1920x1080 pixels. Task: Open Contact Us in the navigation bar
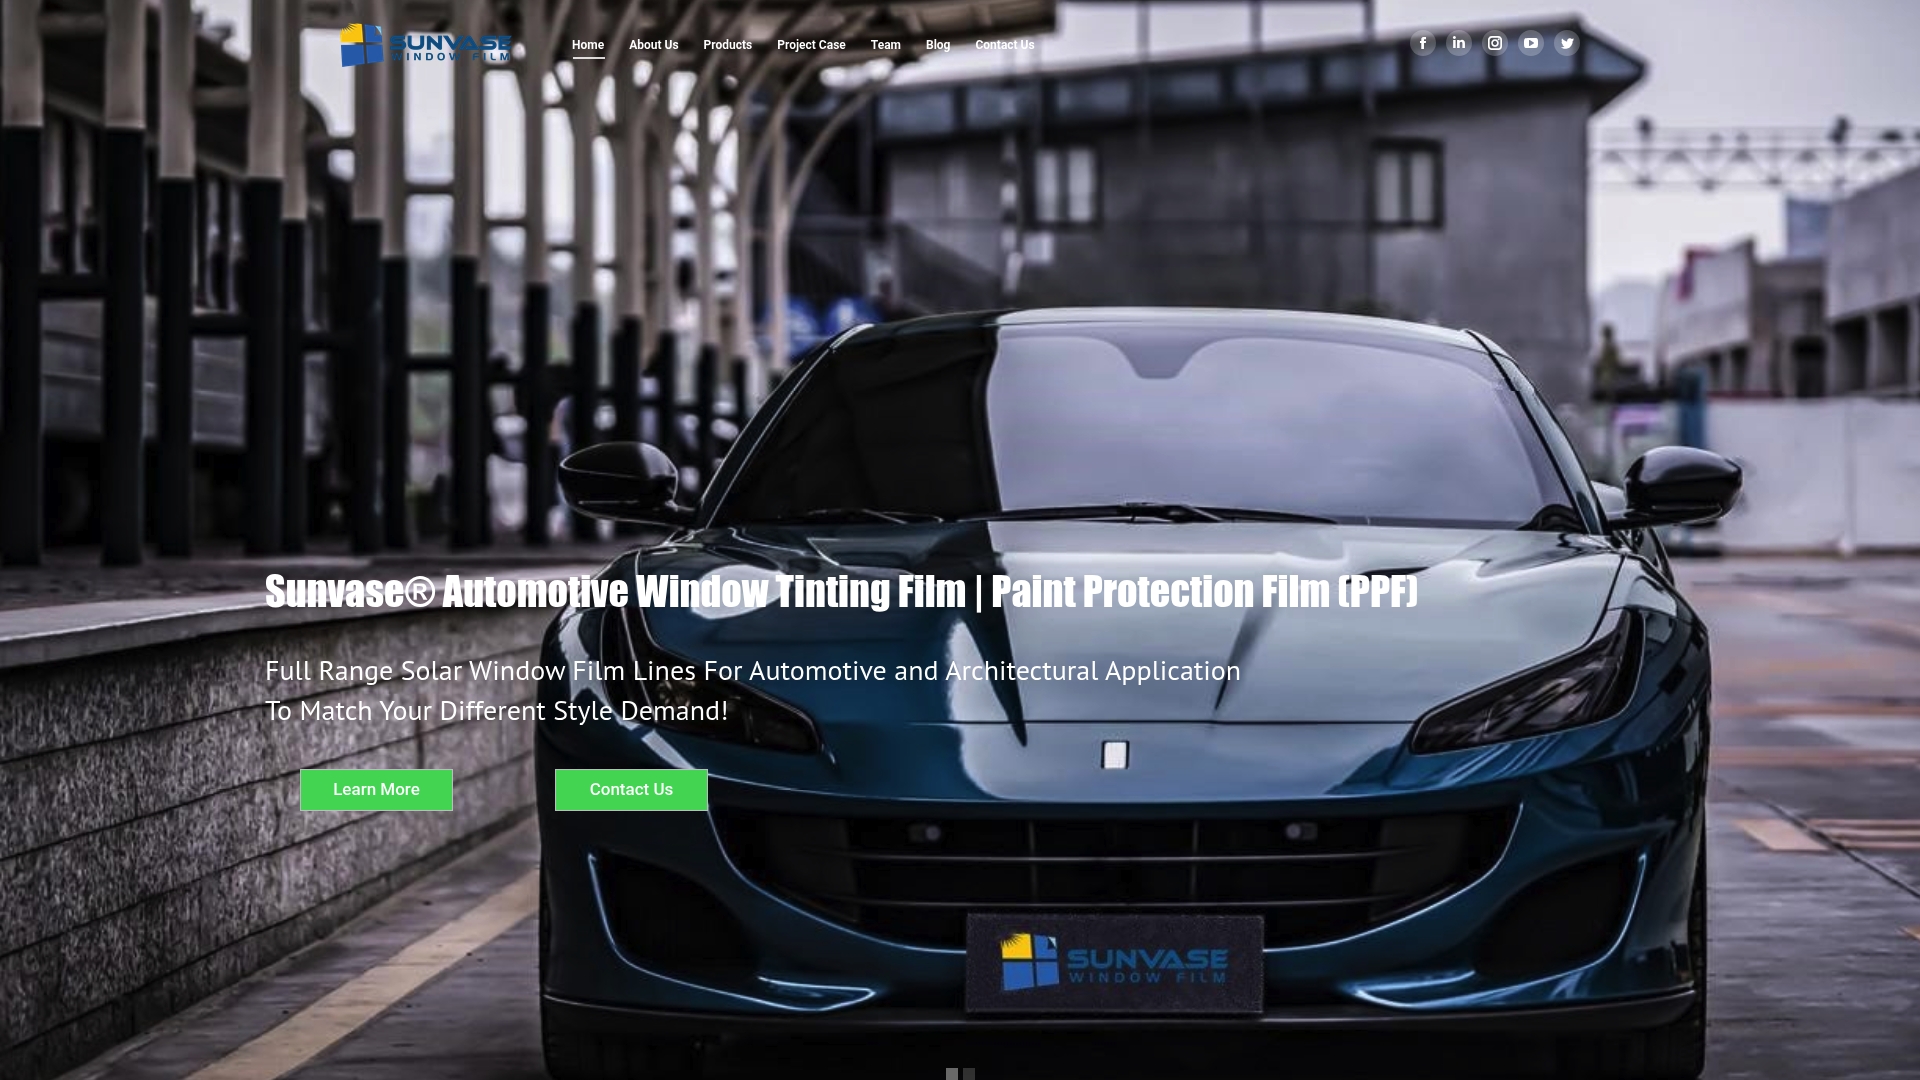point(1005,45)
